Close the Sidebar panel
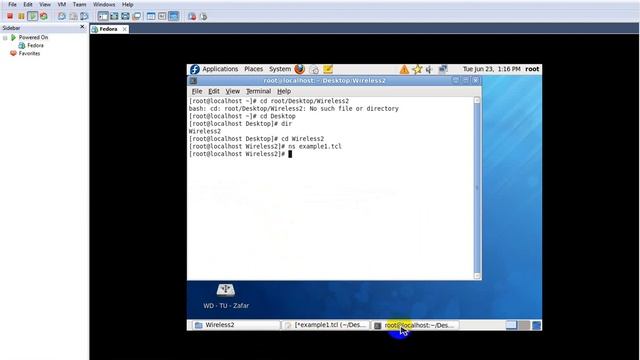The height and width of the screenshot is (360, 640). point(82,27)
